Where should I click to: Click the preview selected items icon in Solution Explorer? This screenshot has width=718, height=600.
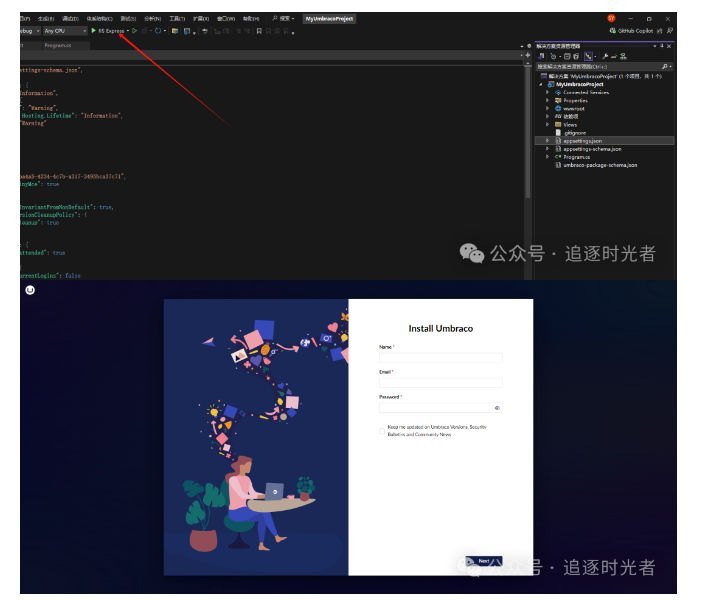(x=614, y=56)
